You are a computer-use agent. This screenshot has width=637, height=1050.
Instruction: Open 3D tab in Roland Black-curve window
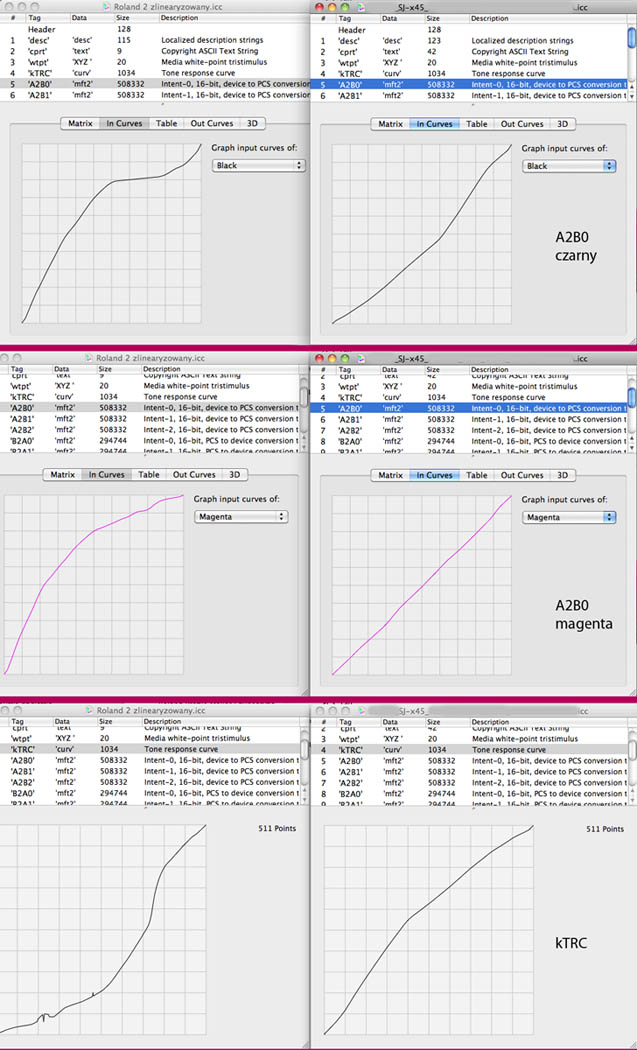[252, 123]
